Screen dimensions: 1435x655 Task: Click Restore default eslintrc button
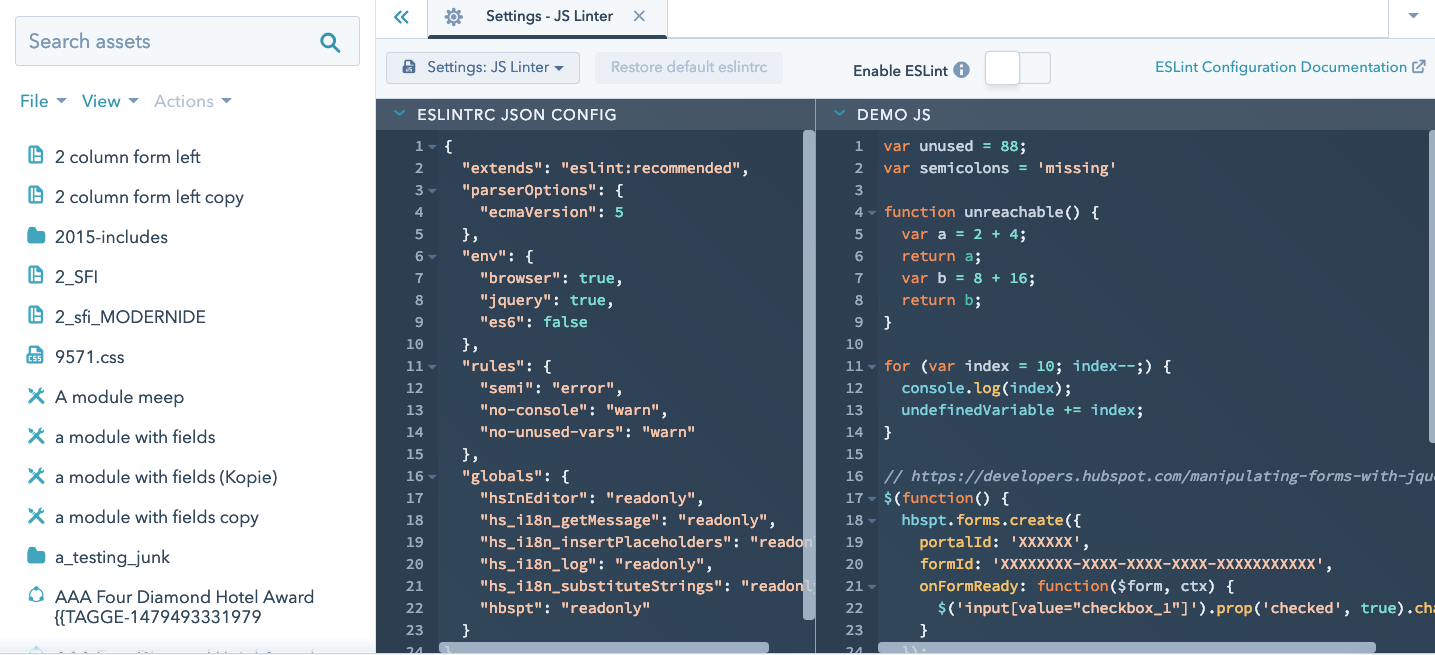689,67
